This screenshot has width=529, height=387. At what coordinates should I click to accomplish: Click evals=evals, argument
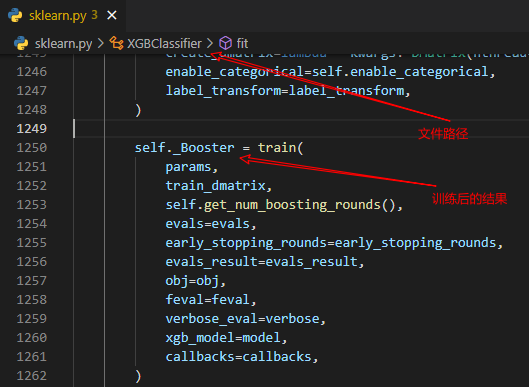coord(211,224)
